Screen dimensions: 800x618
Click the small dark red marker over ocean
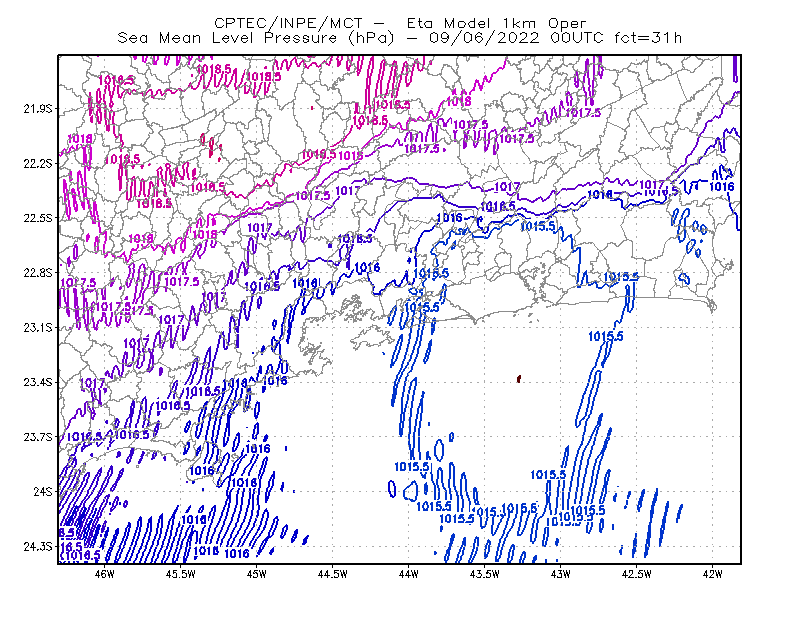coord(519,379)
